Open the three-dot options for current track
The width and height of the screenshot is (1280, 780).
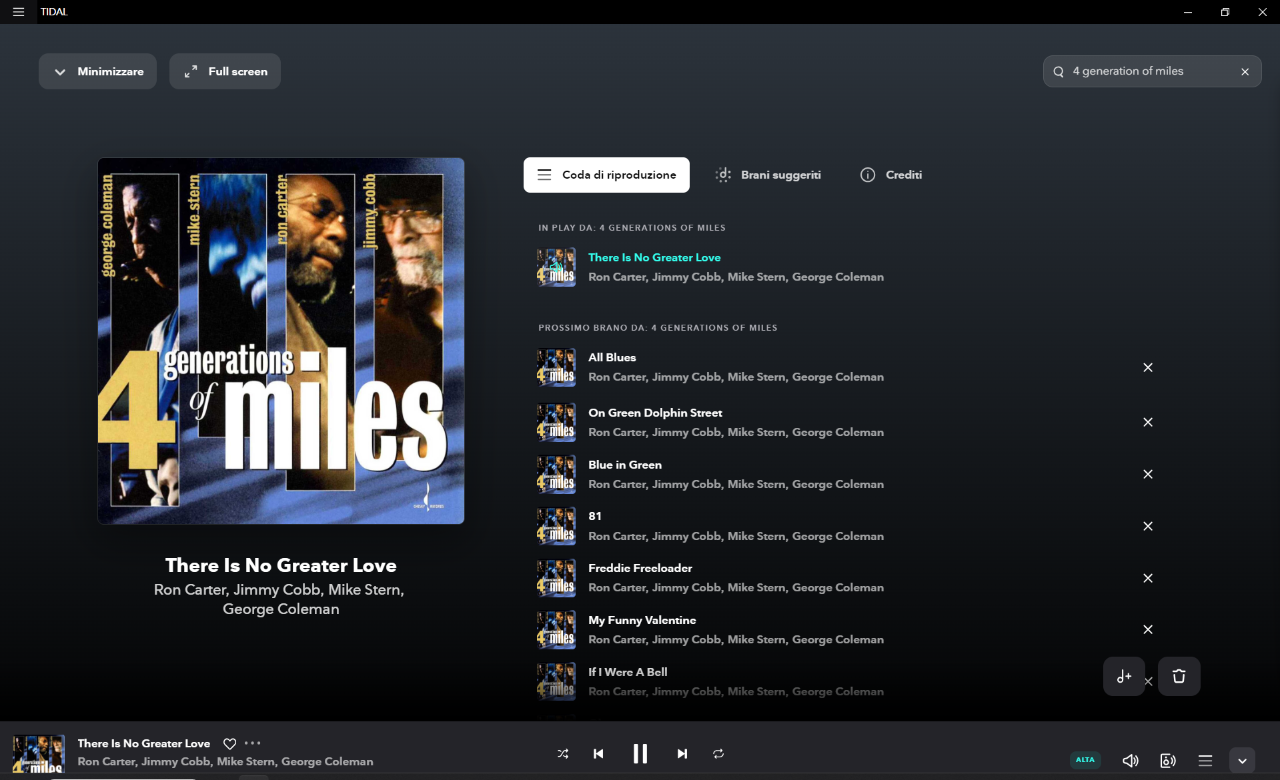click(x=253, y=743)
